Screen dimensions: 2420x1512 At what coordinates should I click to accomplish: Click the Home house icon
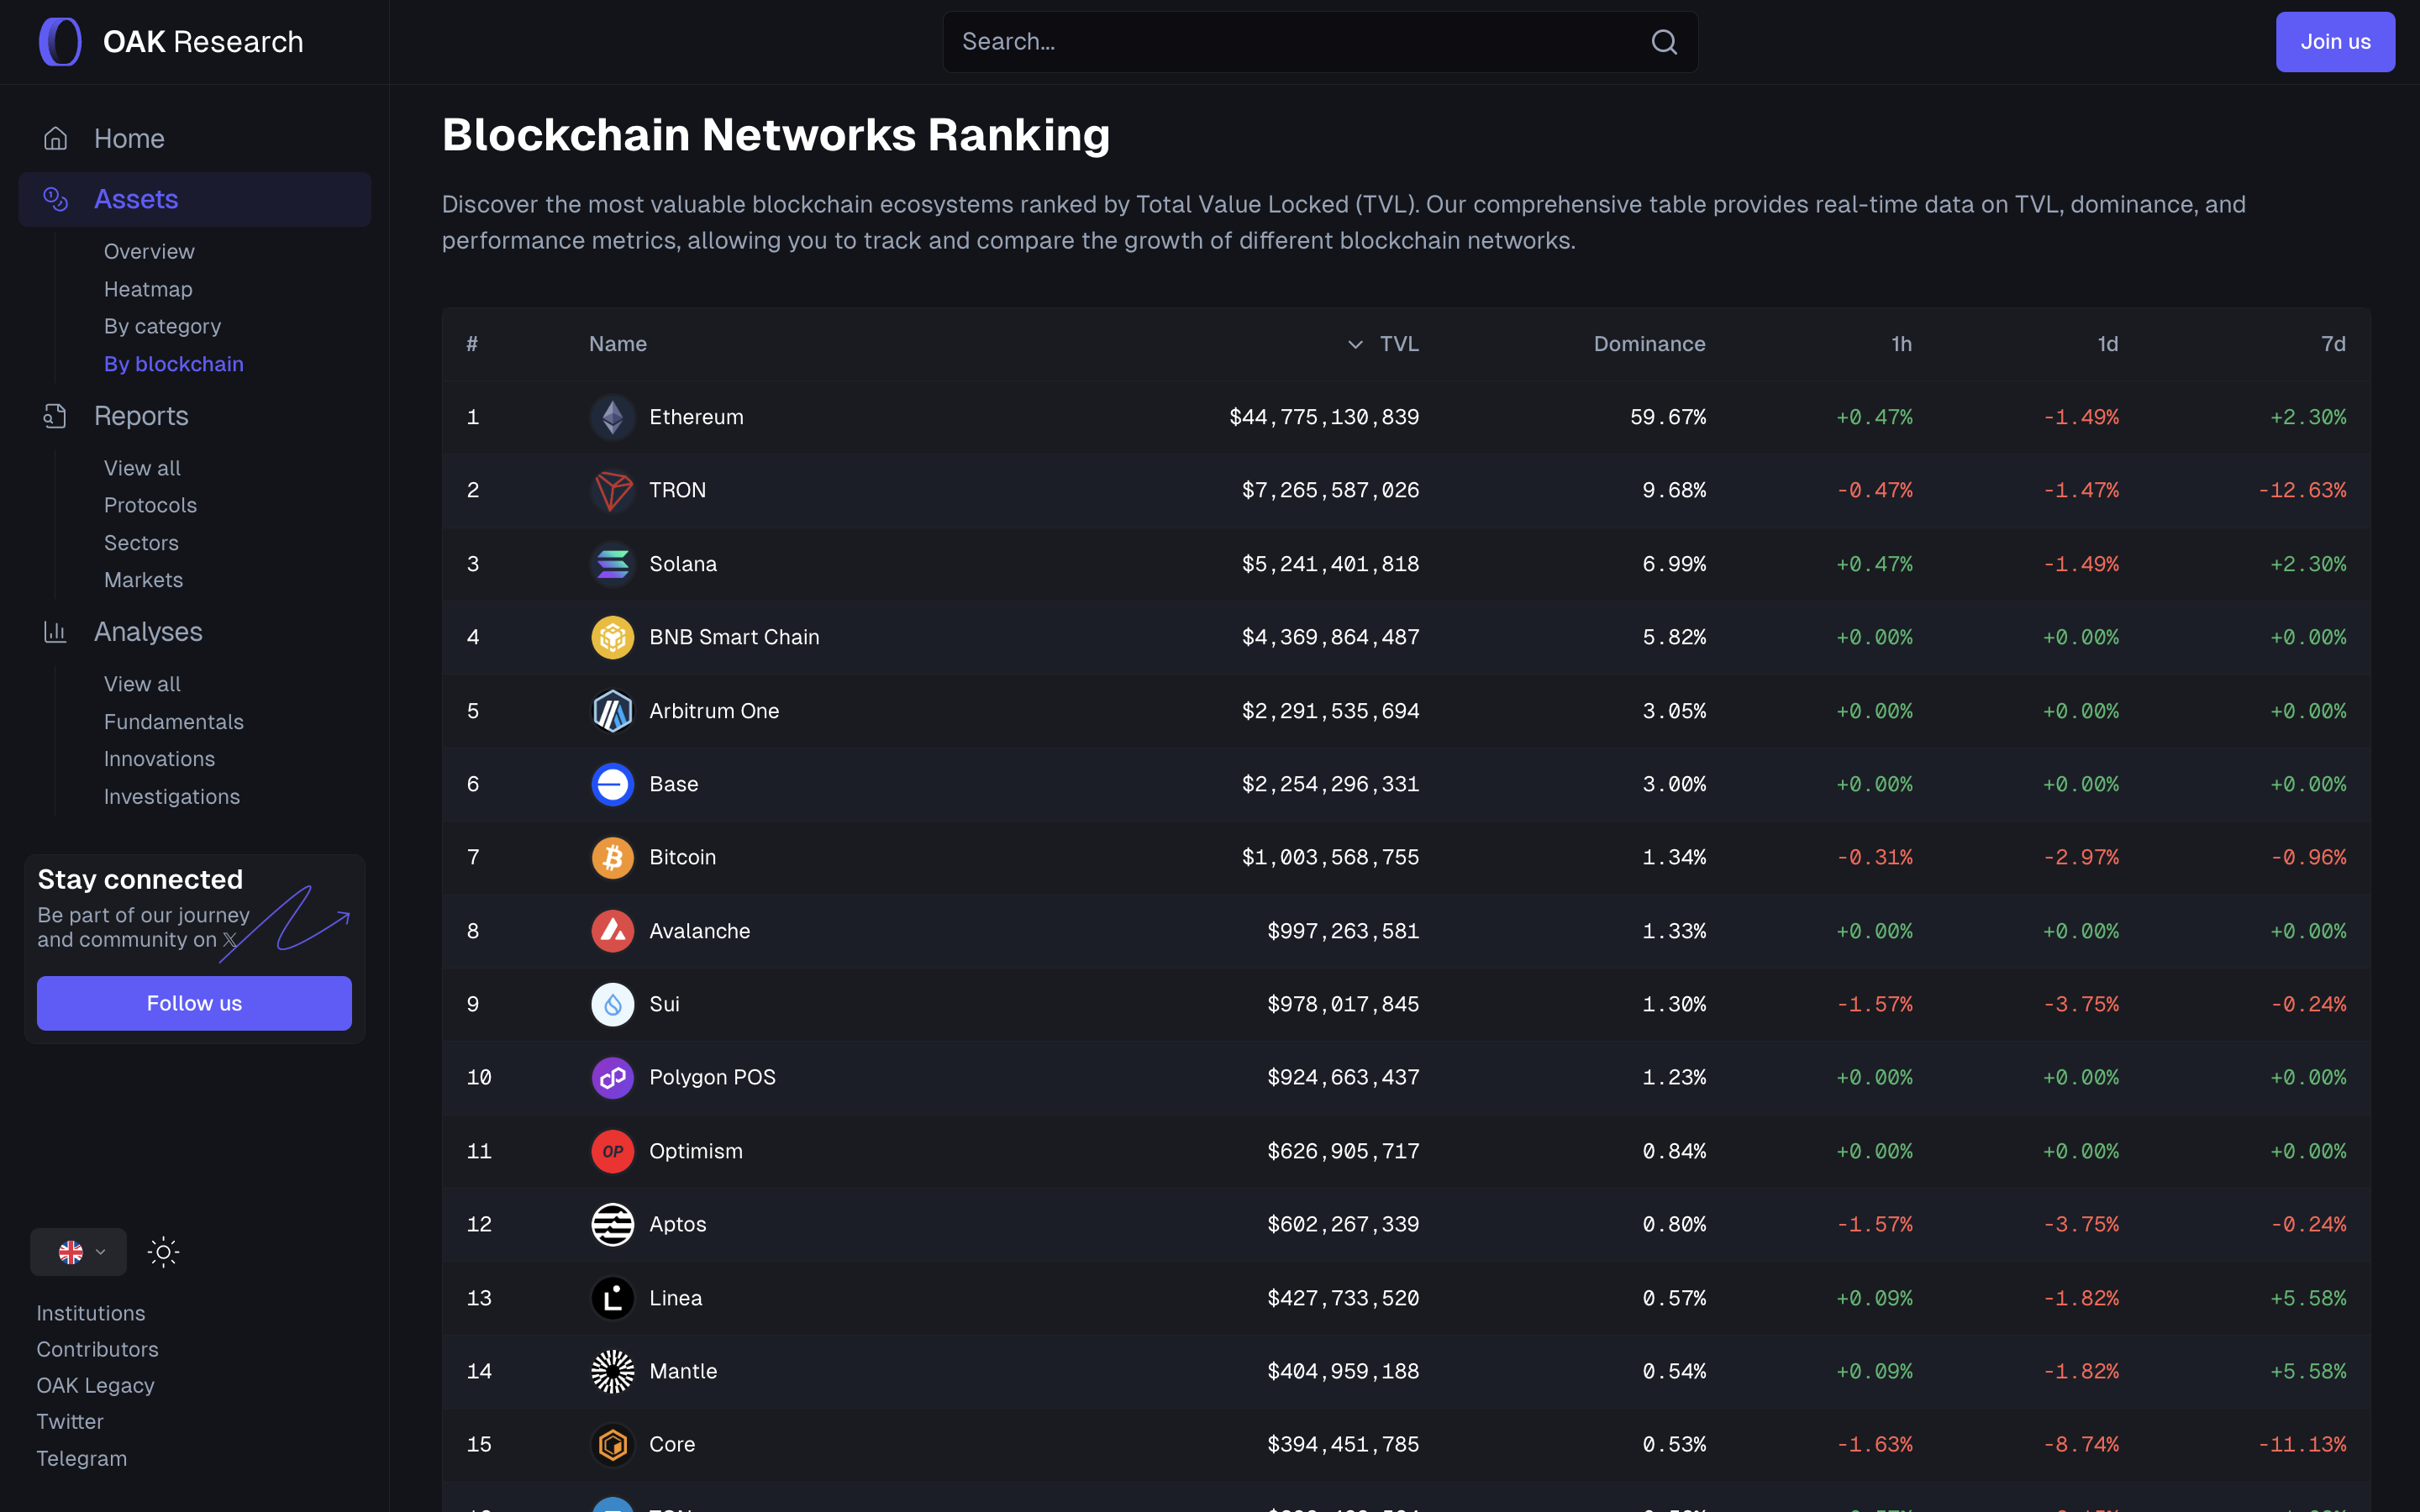(x=56, y=138)
